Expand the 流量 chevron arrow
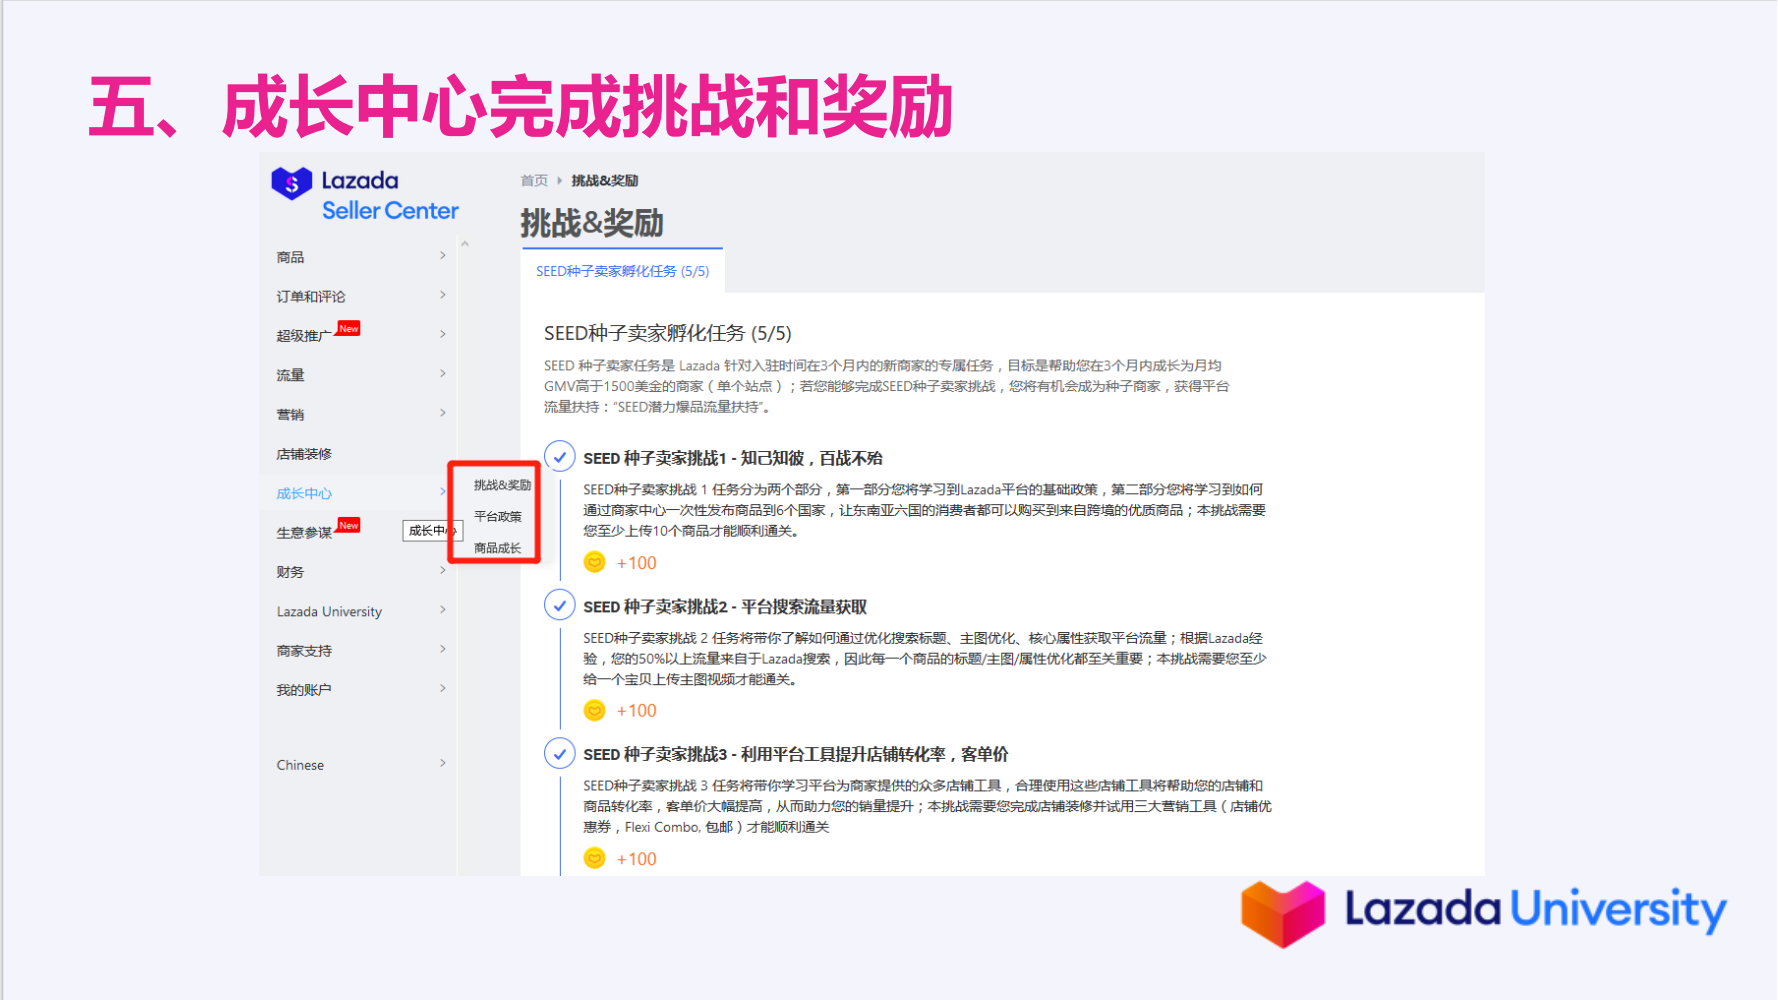This screenshot has width=1778, height=1000. [443, 373]
